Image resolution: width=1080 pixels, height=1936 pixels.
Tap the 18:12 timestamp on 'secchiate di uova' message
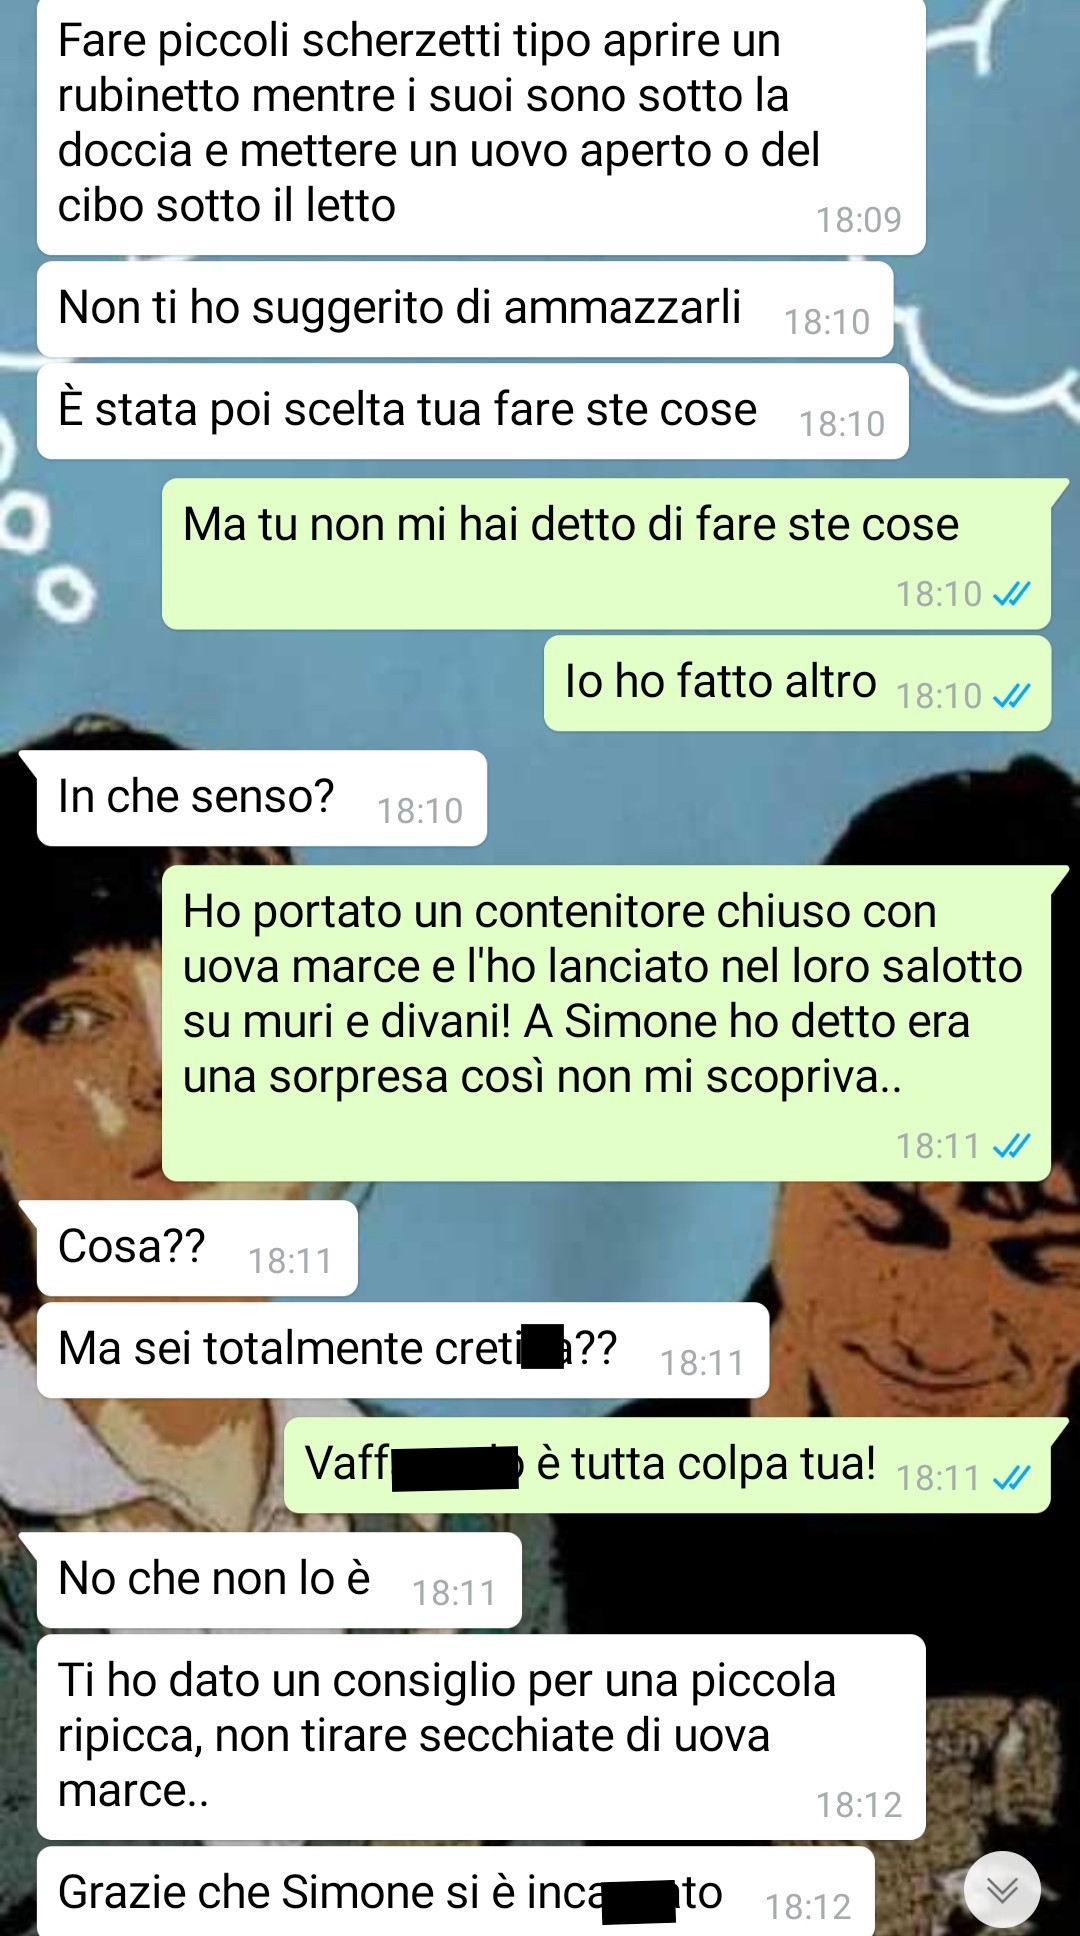tap(859, 1805)
